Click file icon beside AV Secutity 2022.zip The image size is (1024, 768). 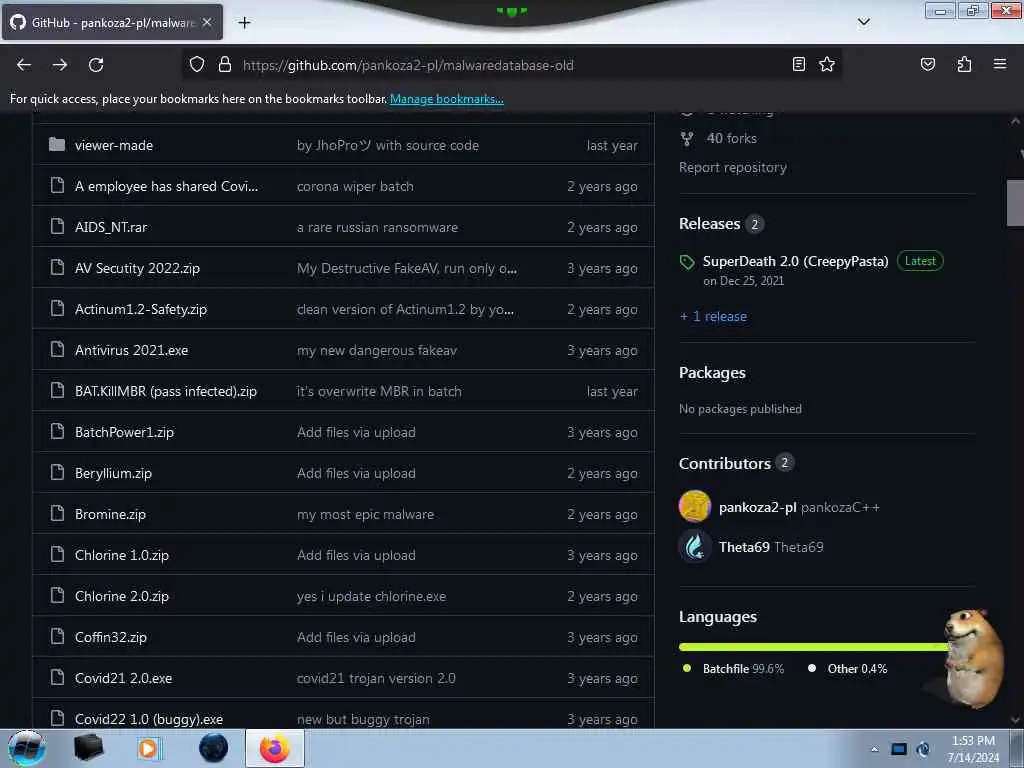(x=57, y=267)
